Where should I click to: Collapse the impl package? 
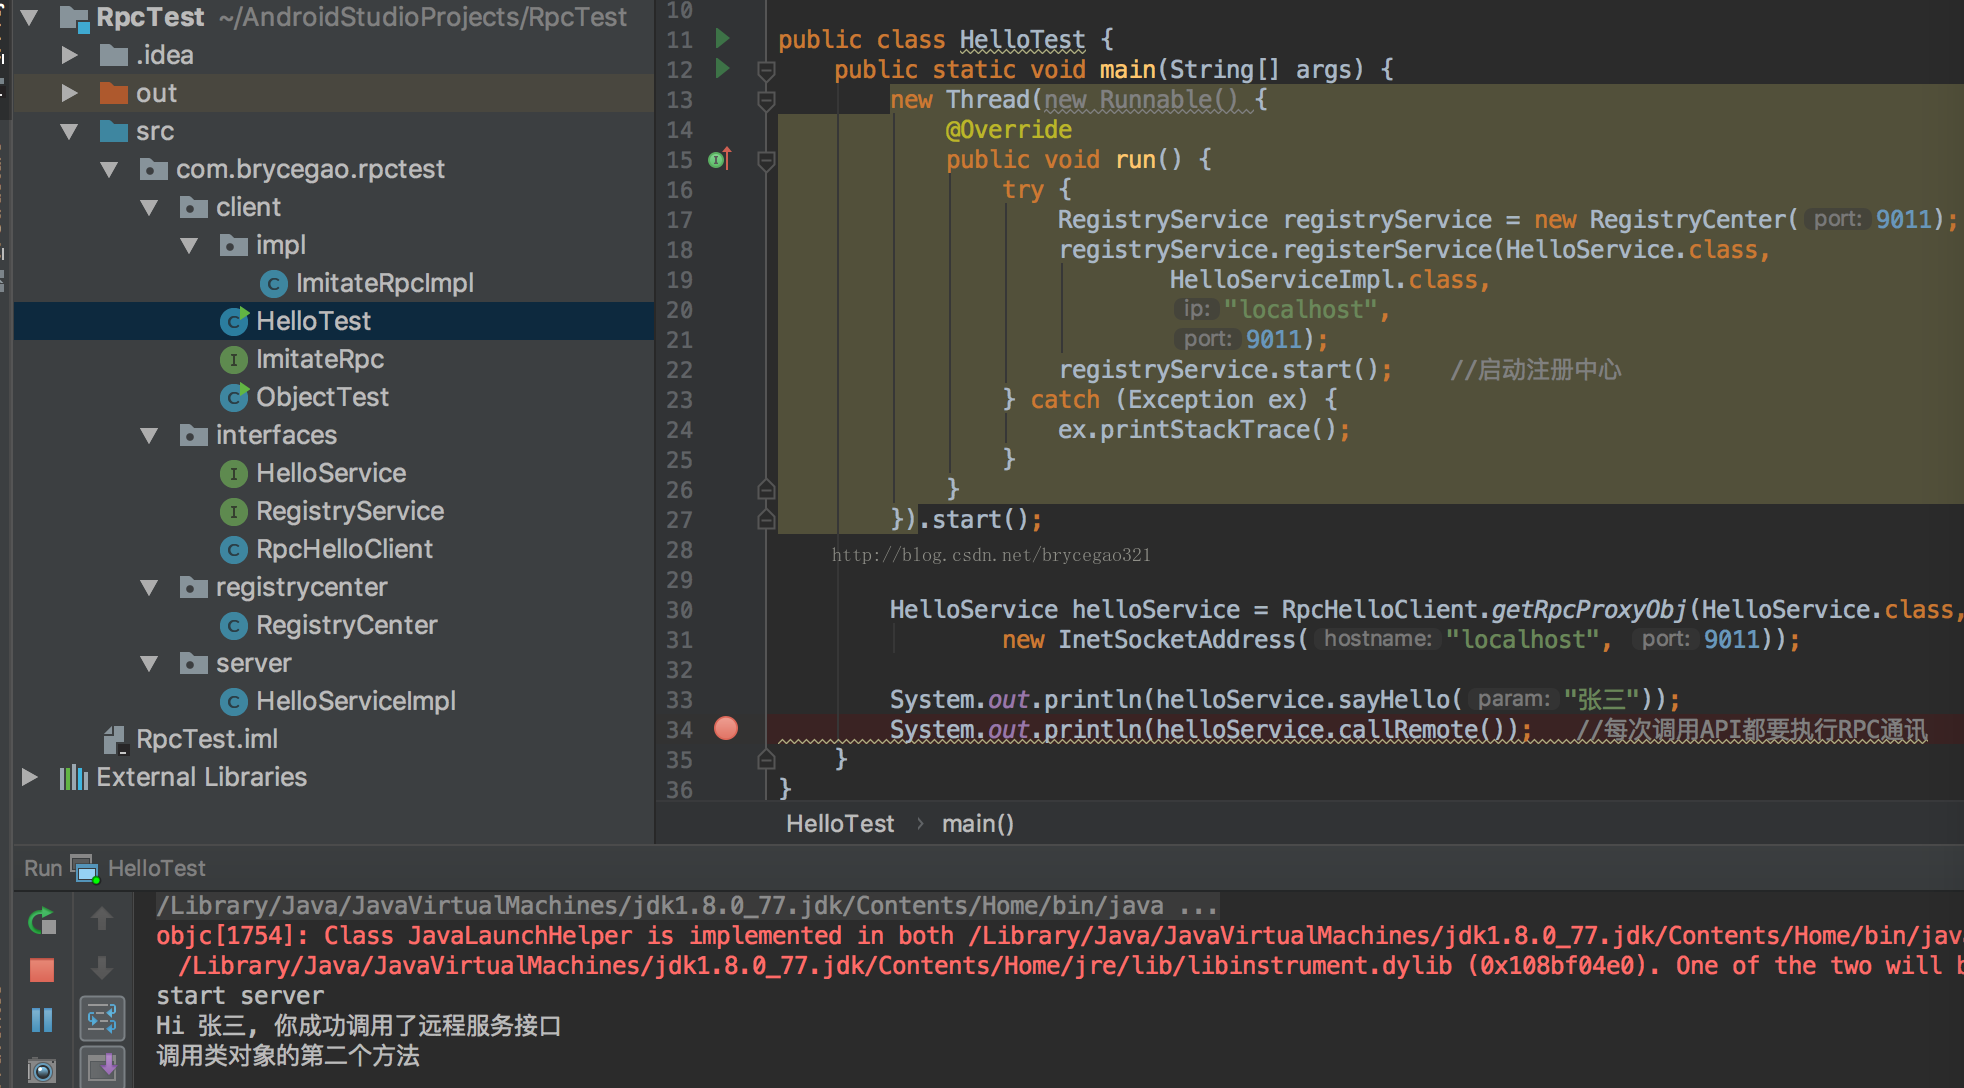[x=190, y=245]
